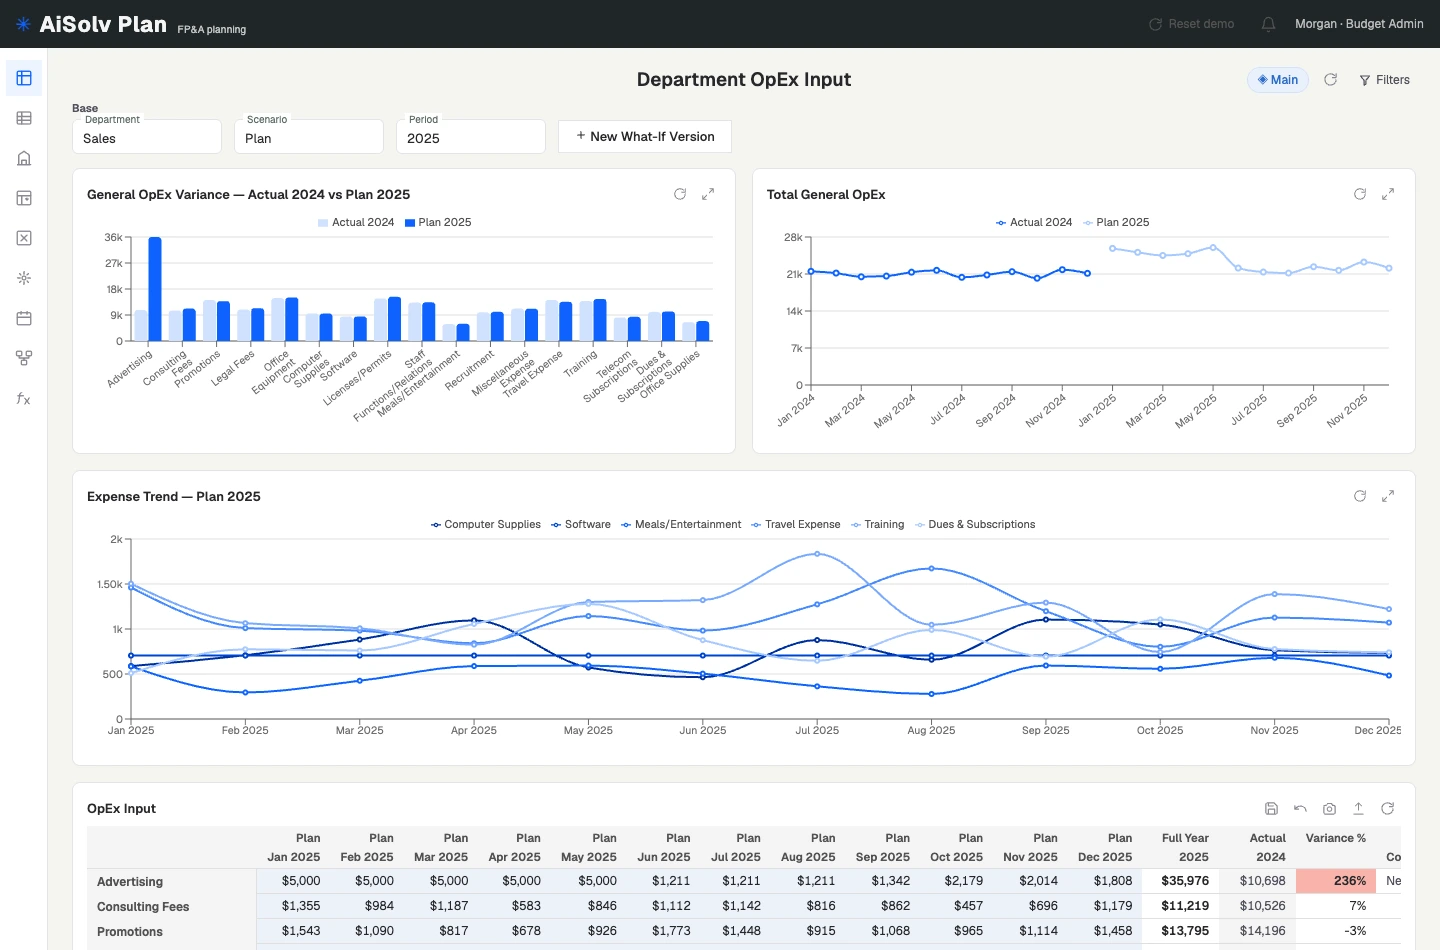Click the undo icon in OpEx Input

[x=1300, y=808]
